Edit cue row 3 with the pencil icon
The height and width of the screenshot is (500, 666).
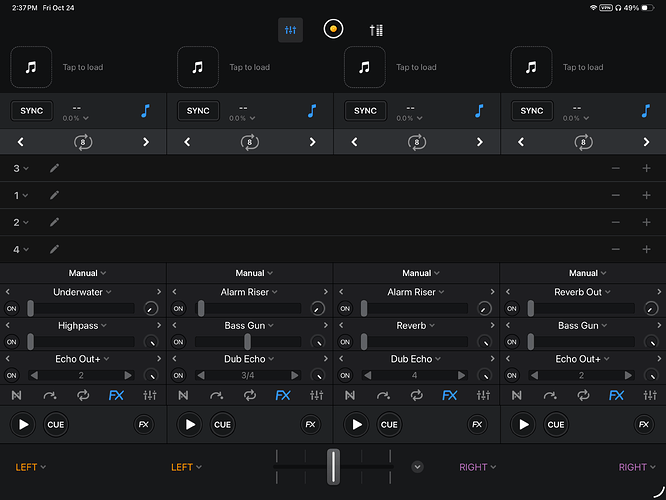coord(55,169)
